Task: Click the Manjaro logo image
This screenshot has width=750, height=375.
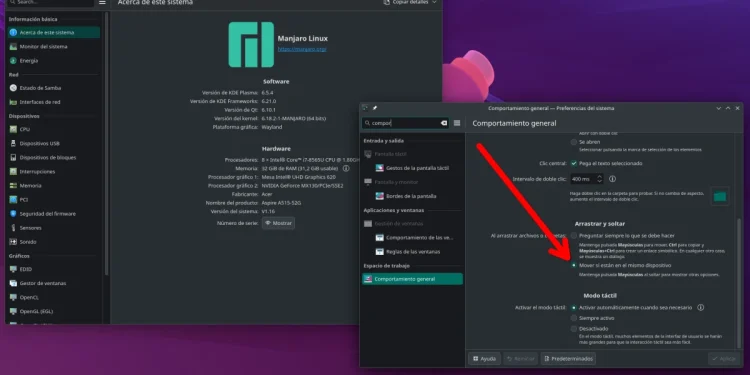Action: point(251,44)
